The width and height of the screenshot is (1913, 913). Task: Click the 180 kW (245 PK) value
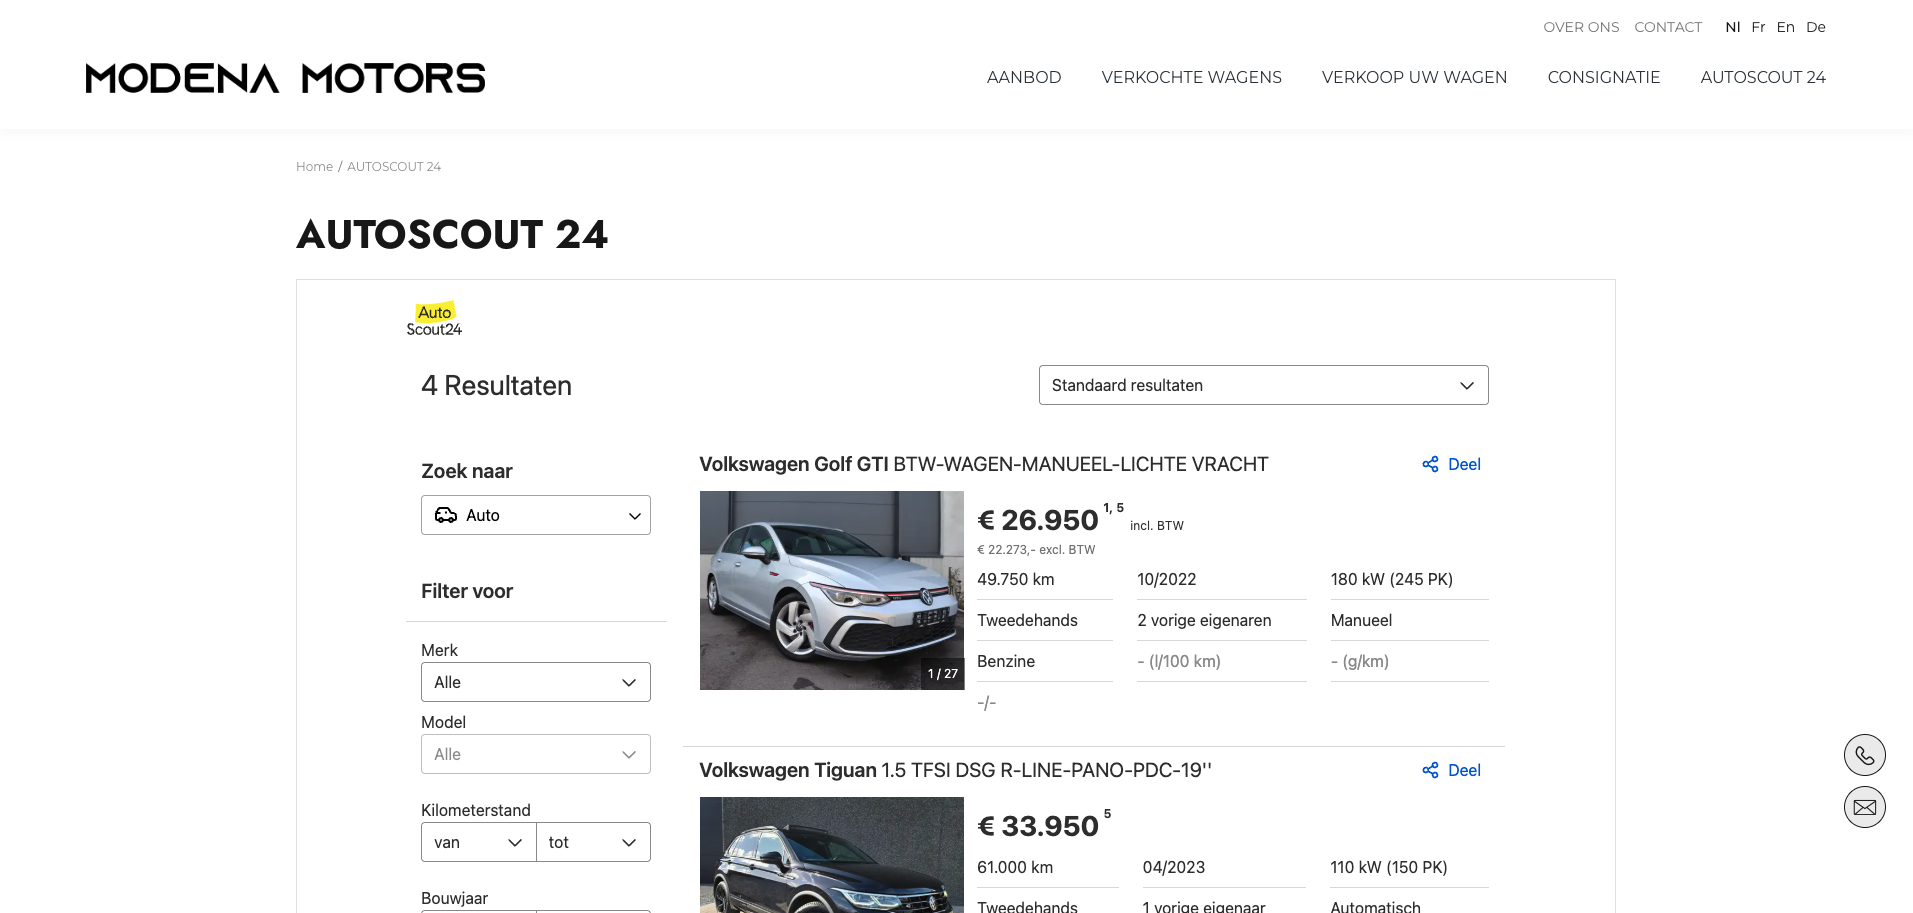point(1391,579)
